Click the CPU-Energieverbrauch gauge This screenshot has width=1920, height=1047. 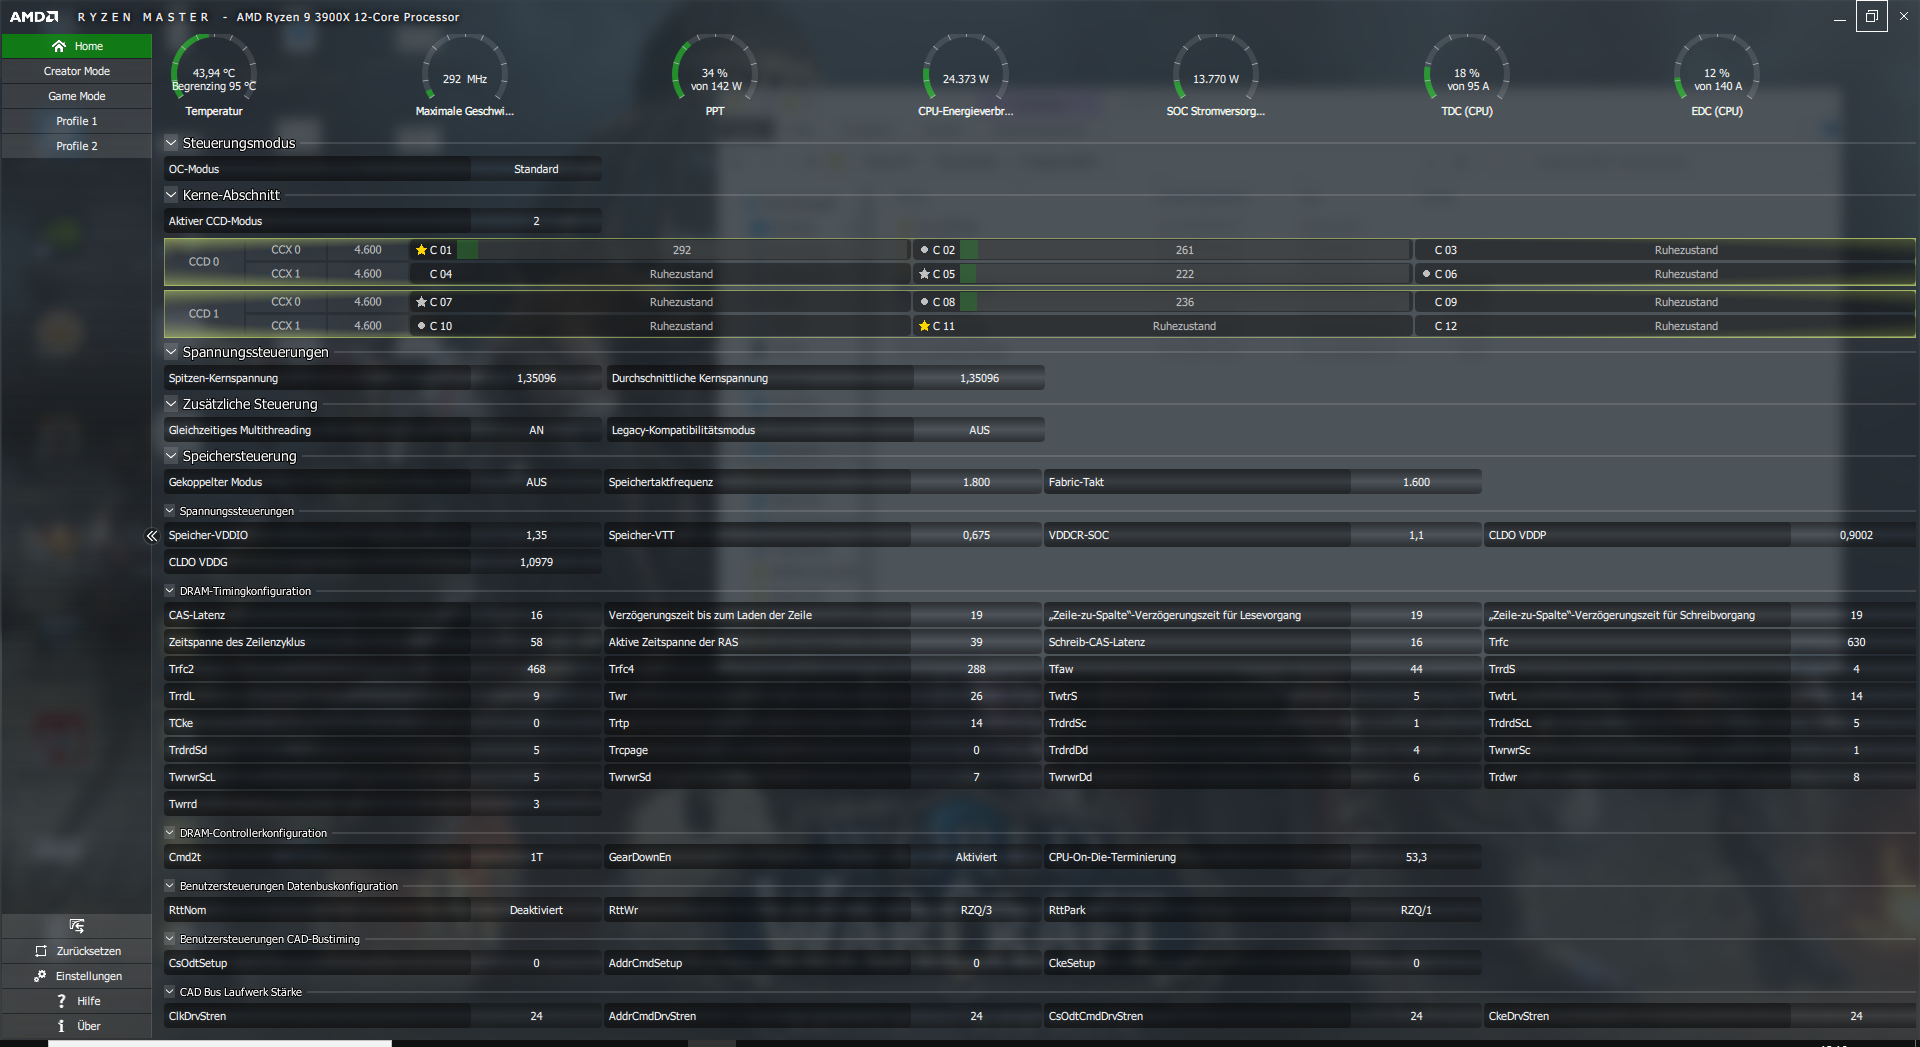tap(966, 75)
